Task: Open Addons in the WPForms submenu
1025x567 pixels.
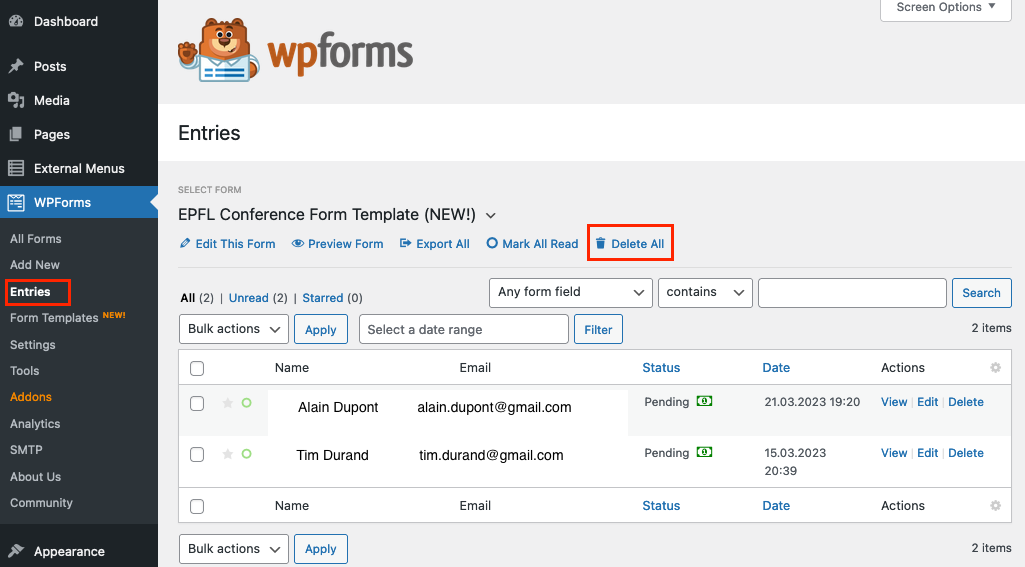Action: [31, 397]
